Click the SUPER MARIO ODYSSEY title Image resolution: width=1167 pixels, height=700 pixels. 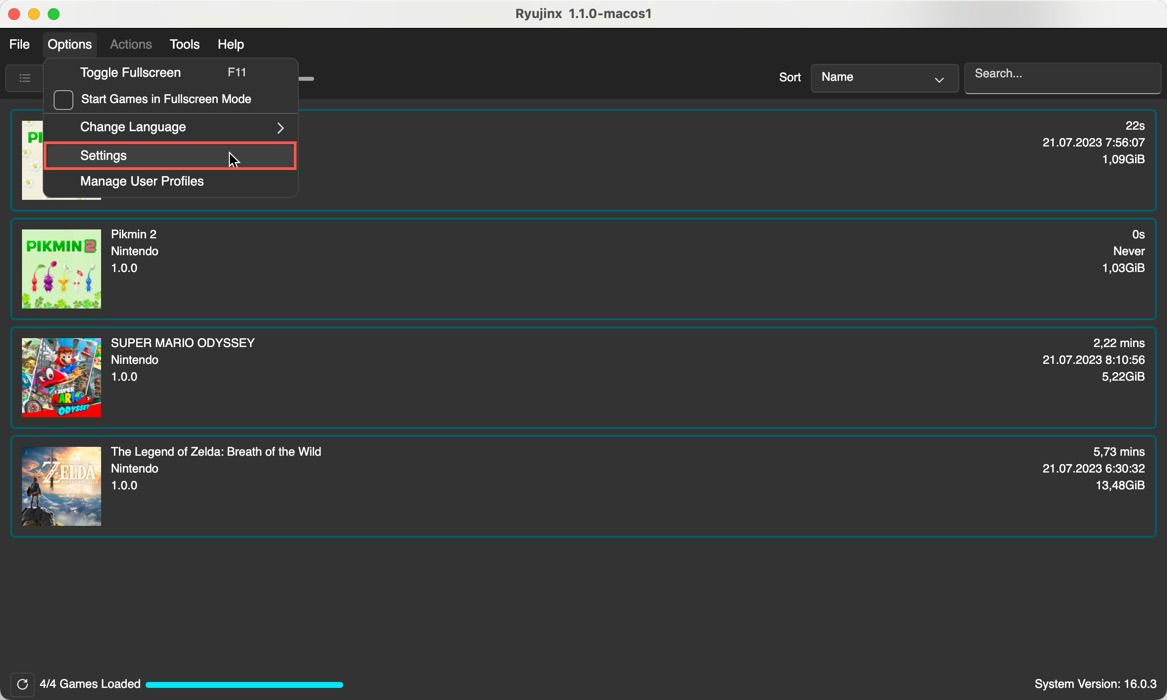click(182, 343)
